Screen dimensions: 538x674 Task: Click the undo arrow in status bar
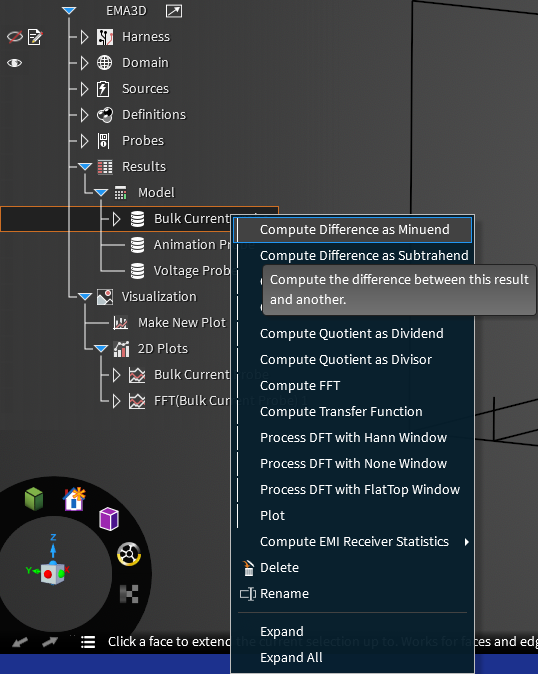coord(20,642)
